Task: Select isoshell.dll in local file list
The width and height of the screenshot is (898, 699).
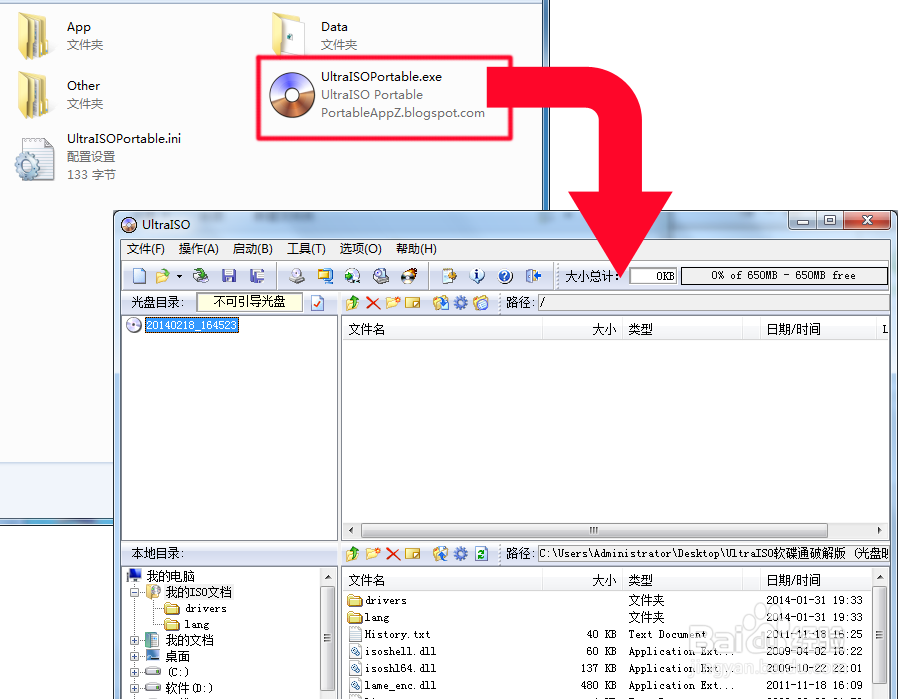Action: (400, 651)
